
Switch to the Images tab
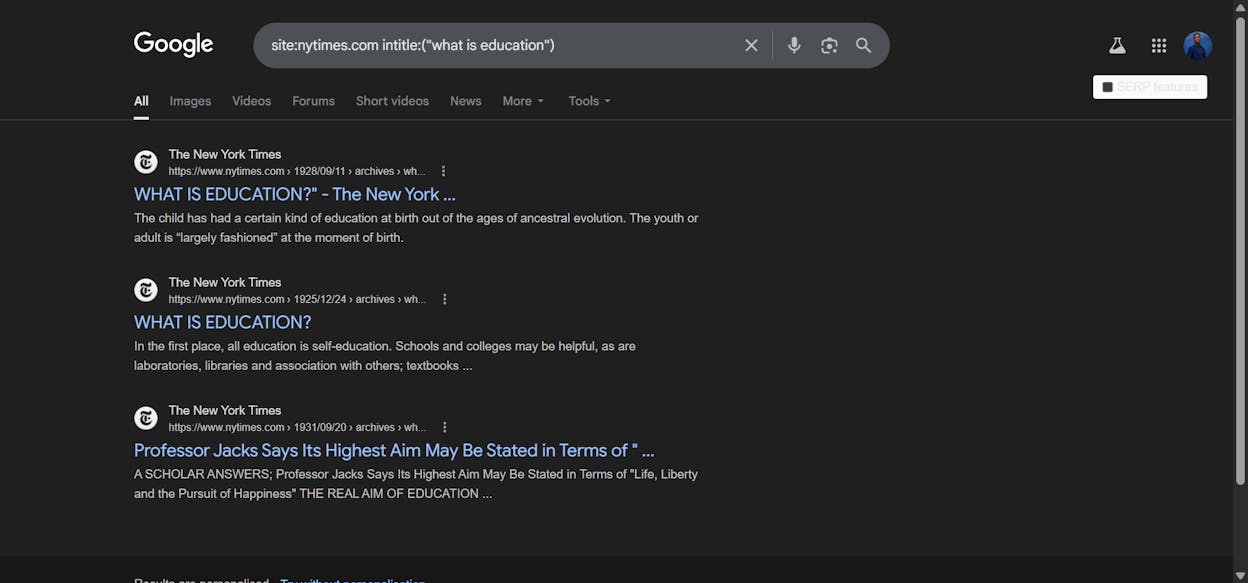pyautogui.click(x=190, y=101)
